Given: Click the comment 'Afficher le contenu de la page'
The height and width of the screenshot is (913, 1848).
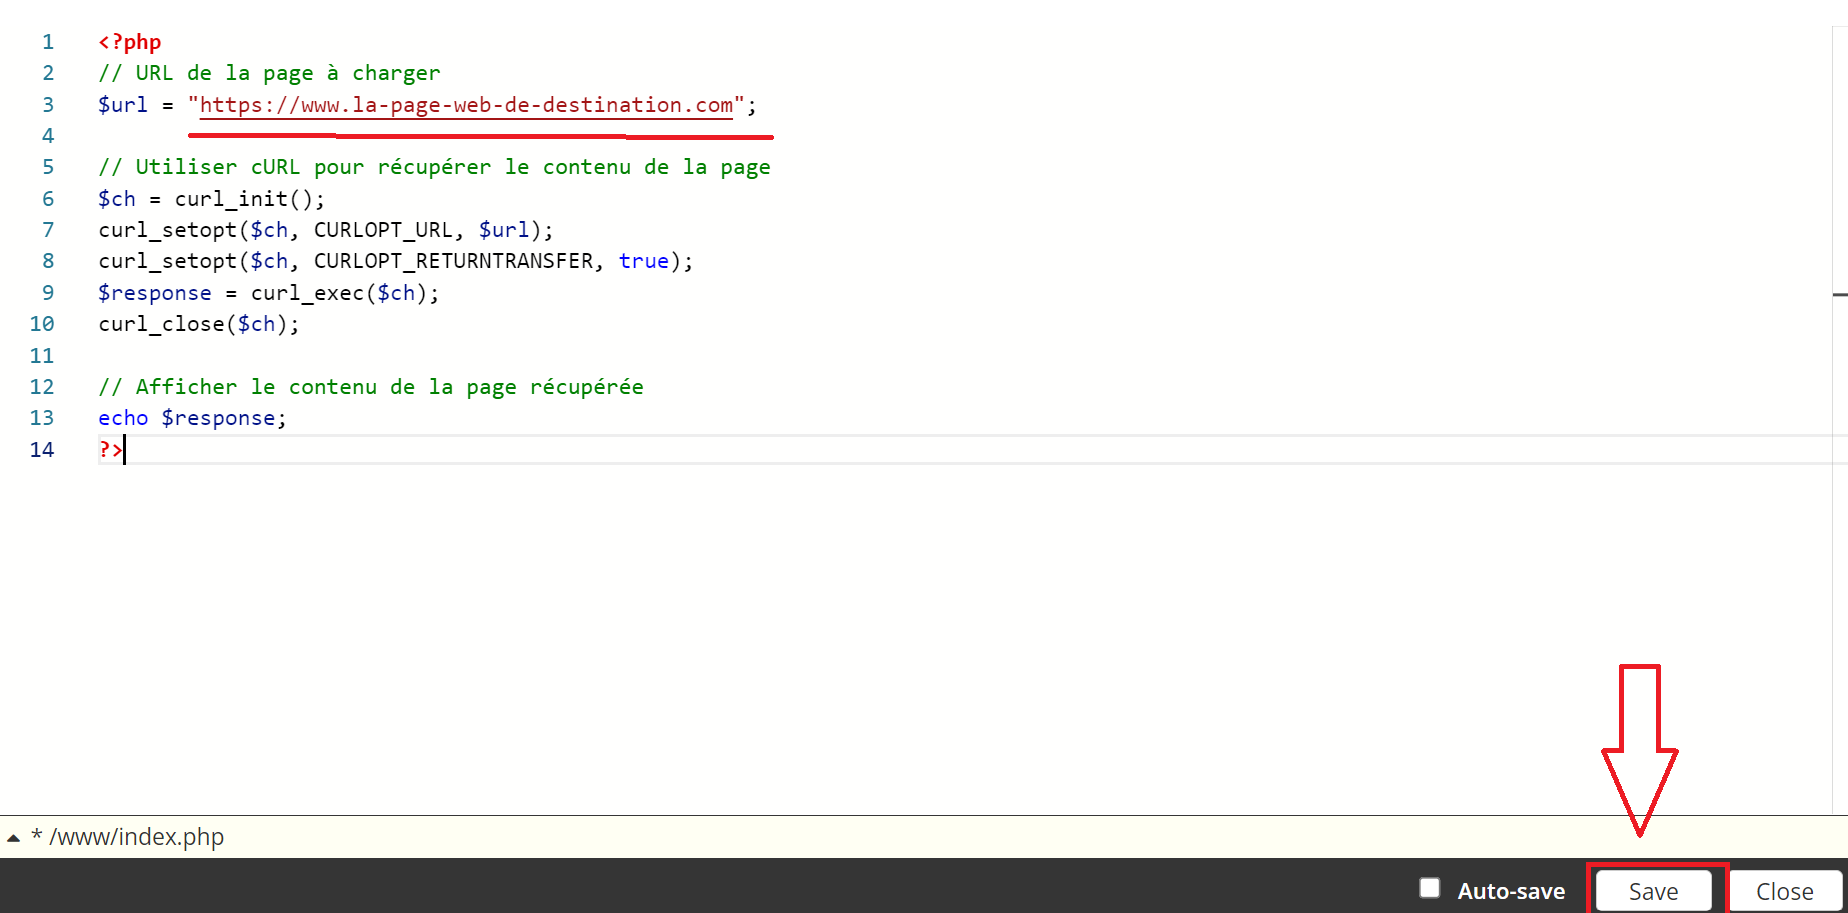Looking at the screenshot, I should pyautogui.click(x=371, y=387).
